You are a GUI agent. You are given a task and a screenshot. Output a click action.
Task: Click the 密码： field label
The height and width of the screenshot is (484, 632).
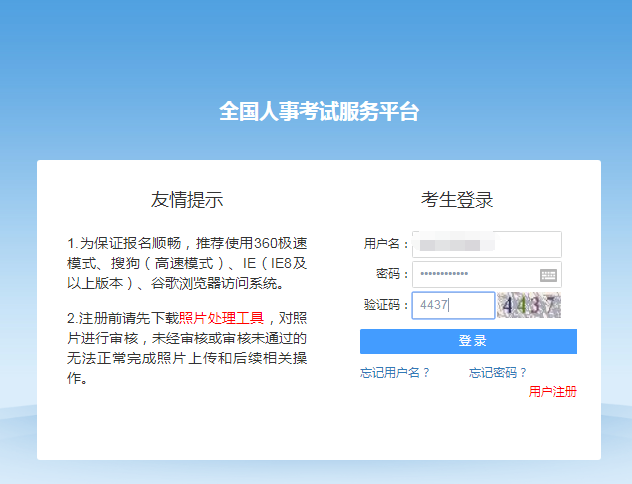point(393,275)
